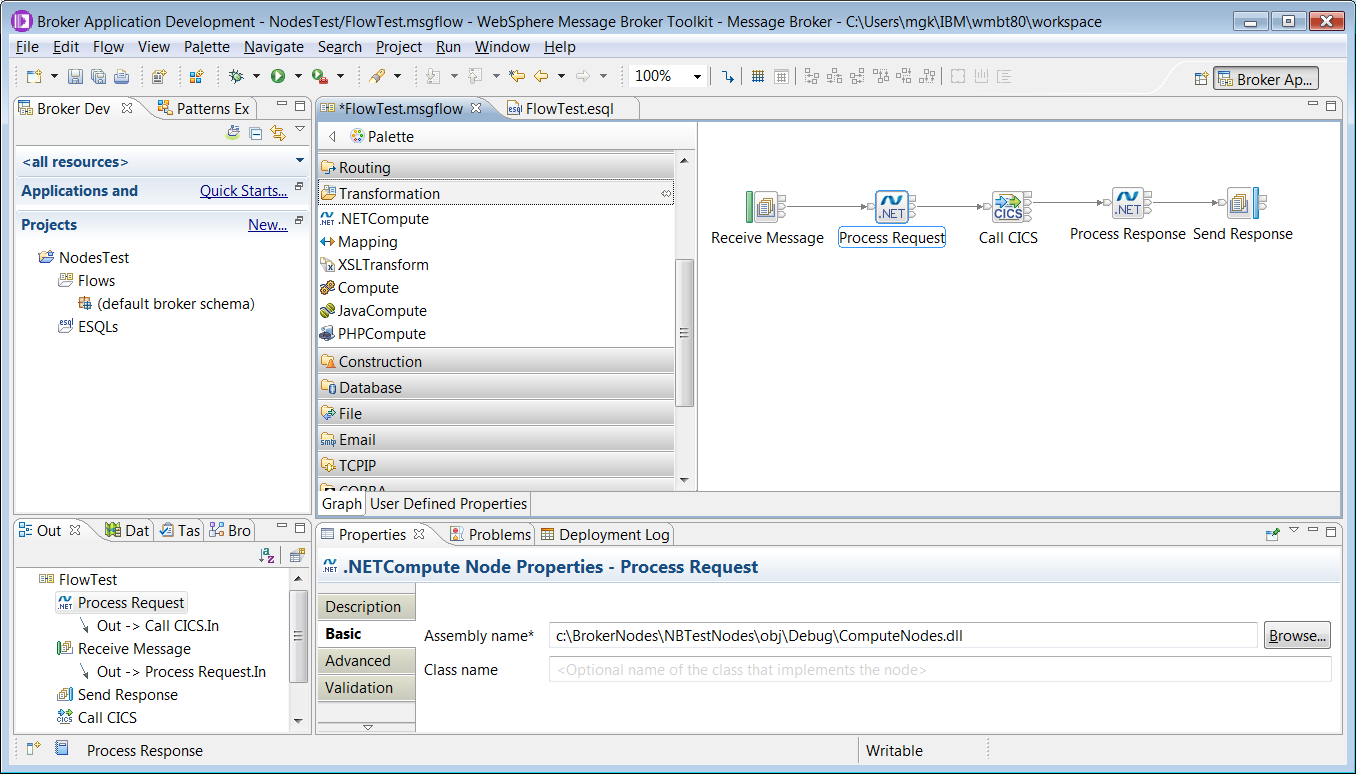Viewport: 1356px width, 774px height.
Task: Open the Debug configurations dropdown arrow
Action: pos(256,76)
